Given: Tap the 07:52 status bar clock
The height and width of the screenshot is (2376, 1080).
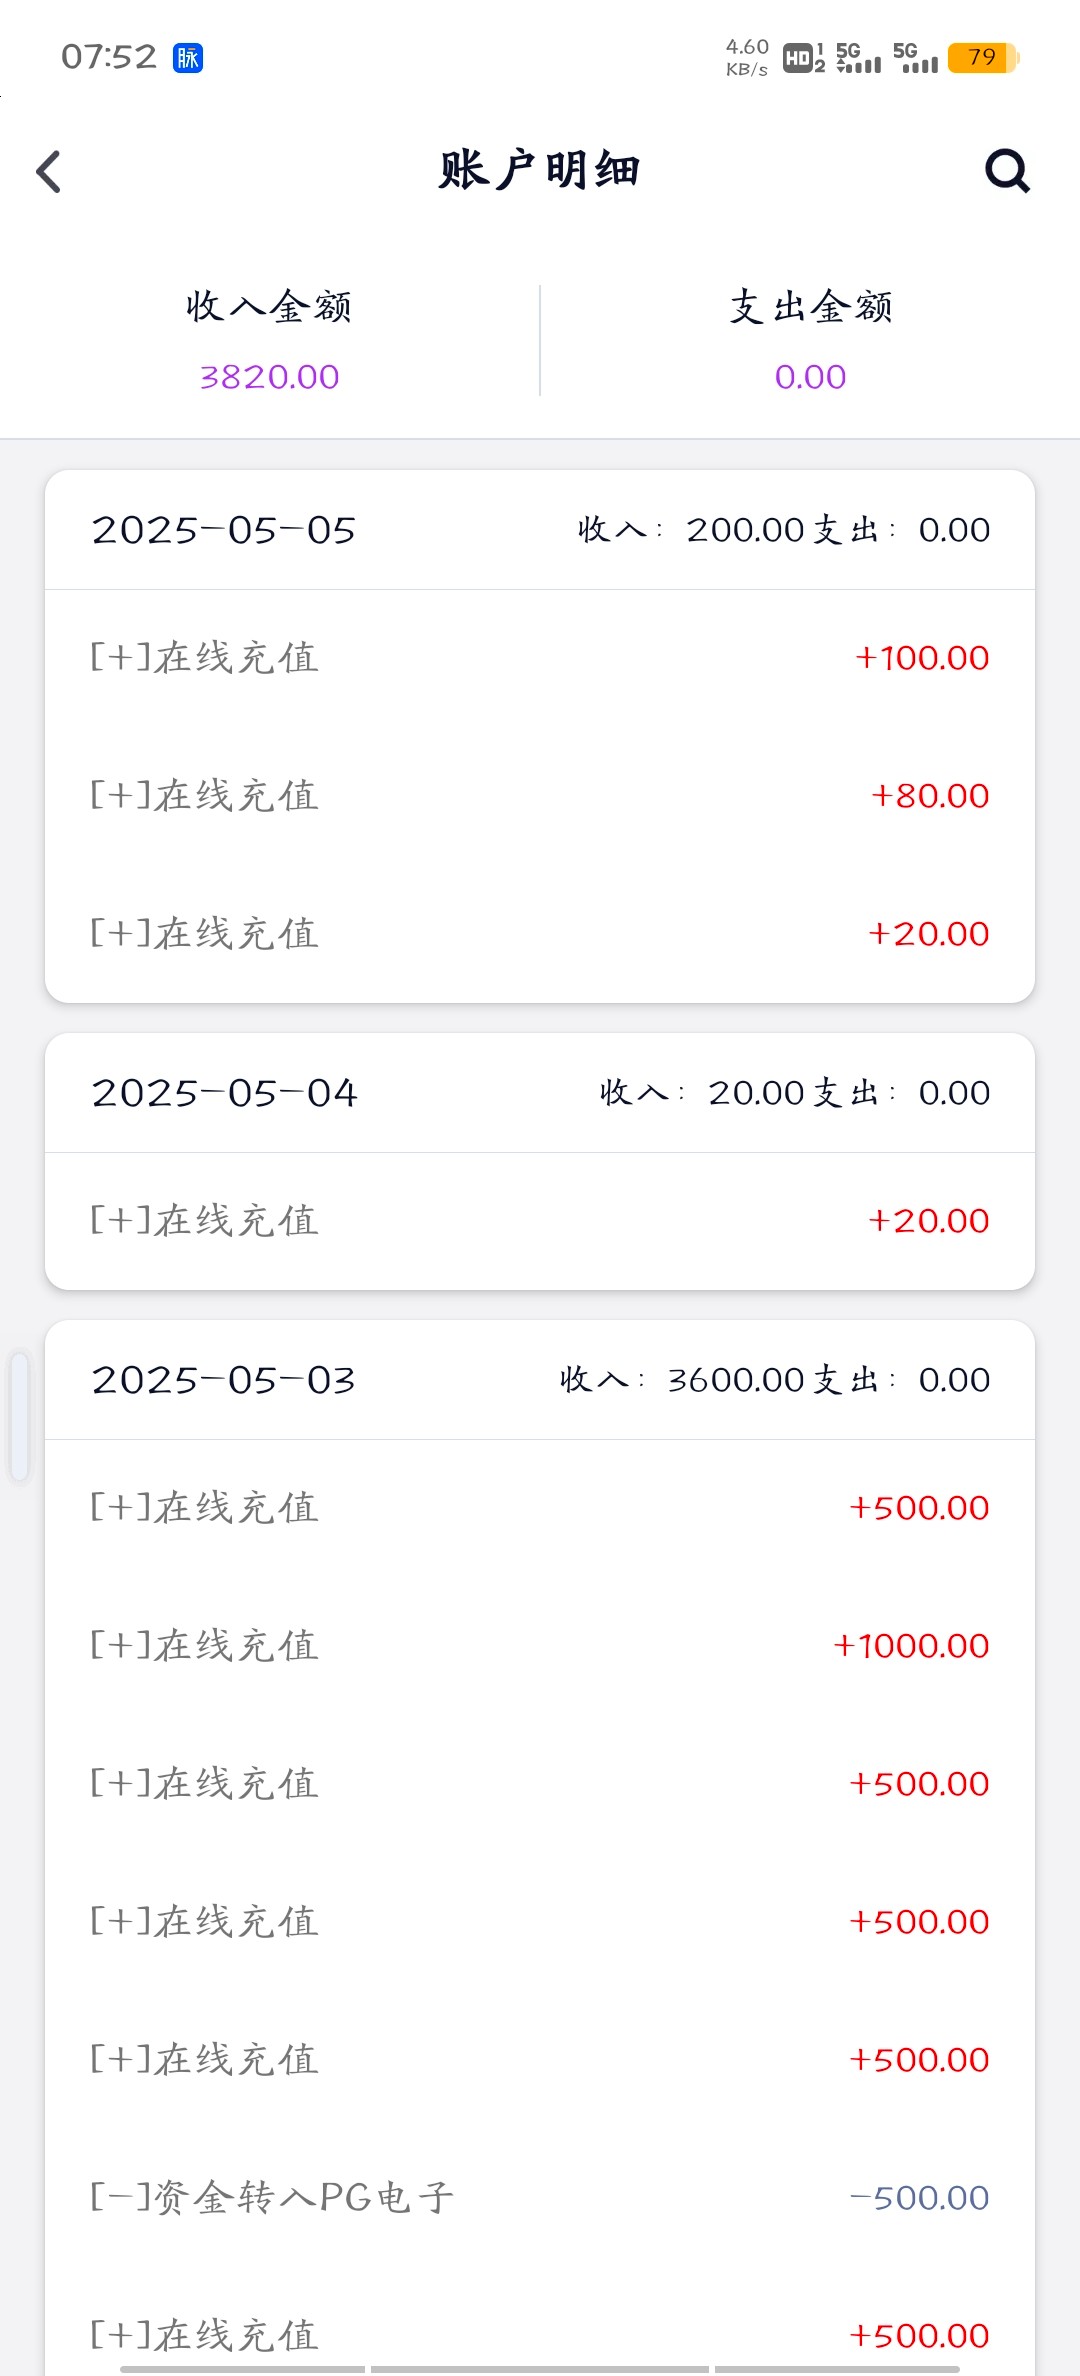Looking at the screenshot, I should (x=109, y=57).
